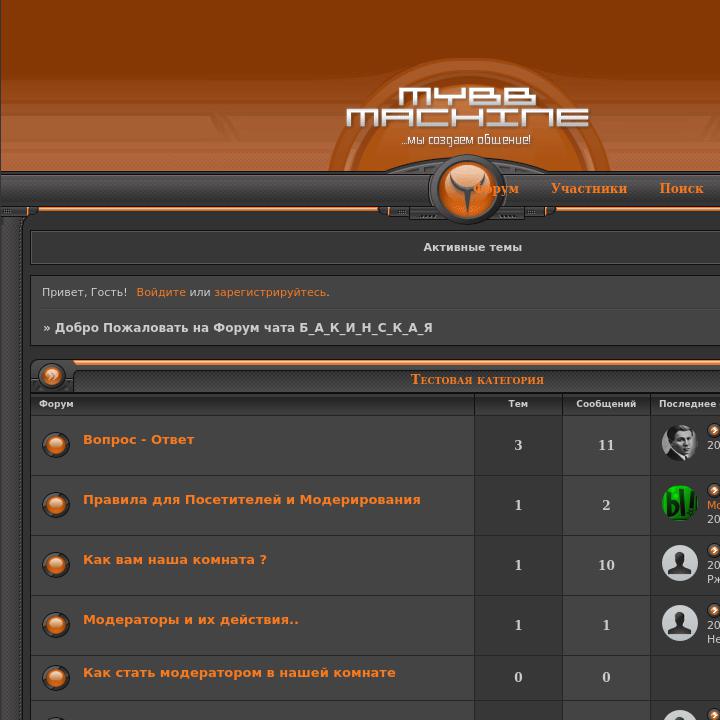720x720 pixels.
Task: Click message count 11 in Вопрос - Ответ row
Action: coord(606,445)
